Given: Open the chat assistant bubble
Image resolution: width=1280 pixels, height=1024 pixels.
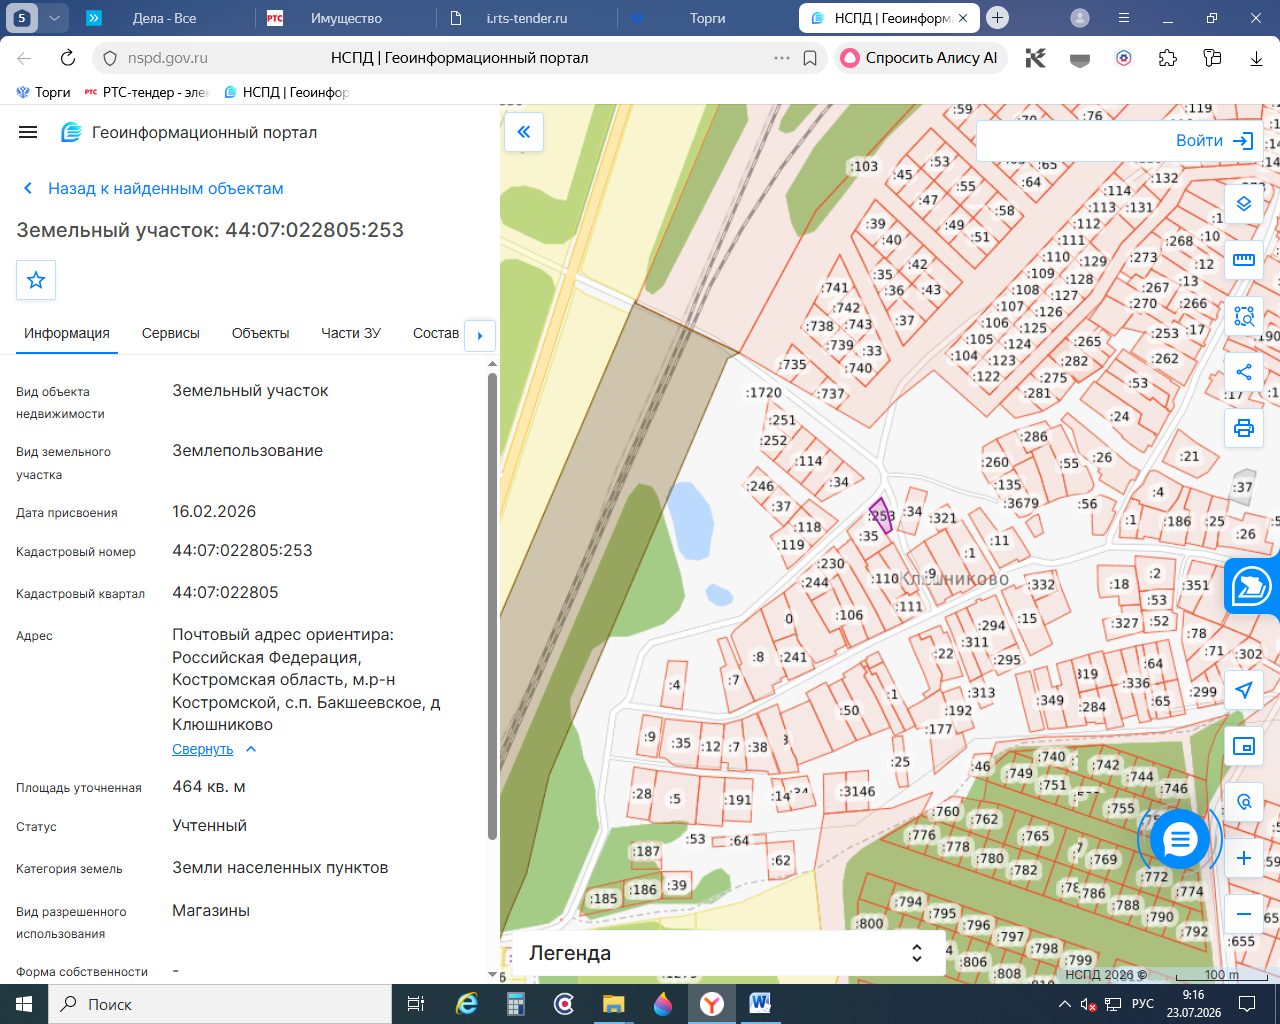Looking at the screenshot, I should (x=1180, y=839).
